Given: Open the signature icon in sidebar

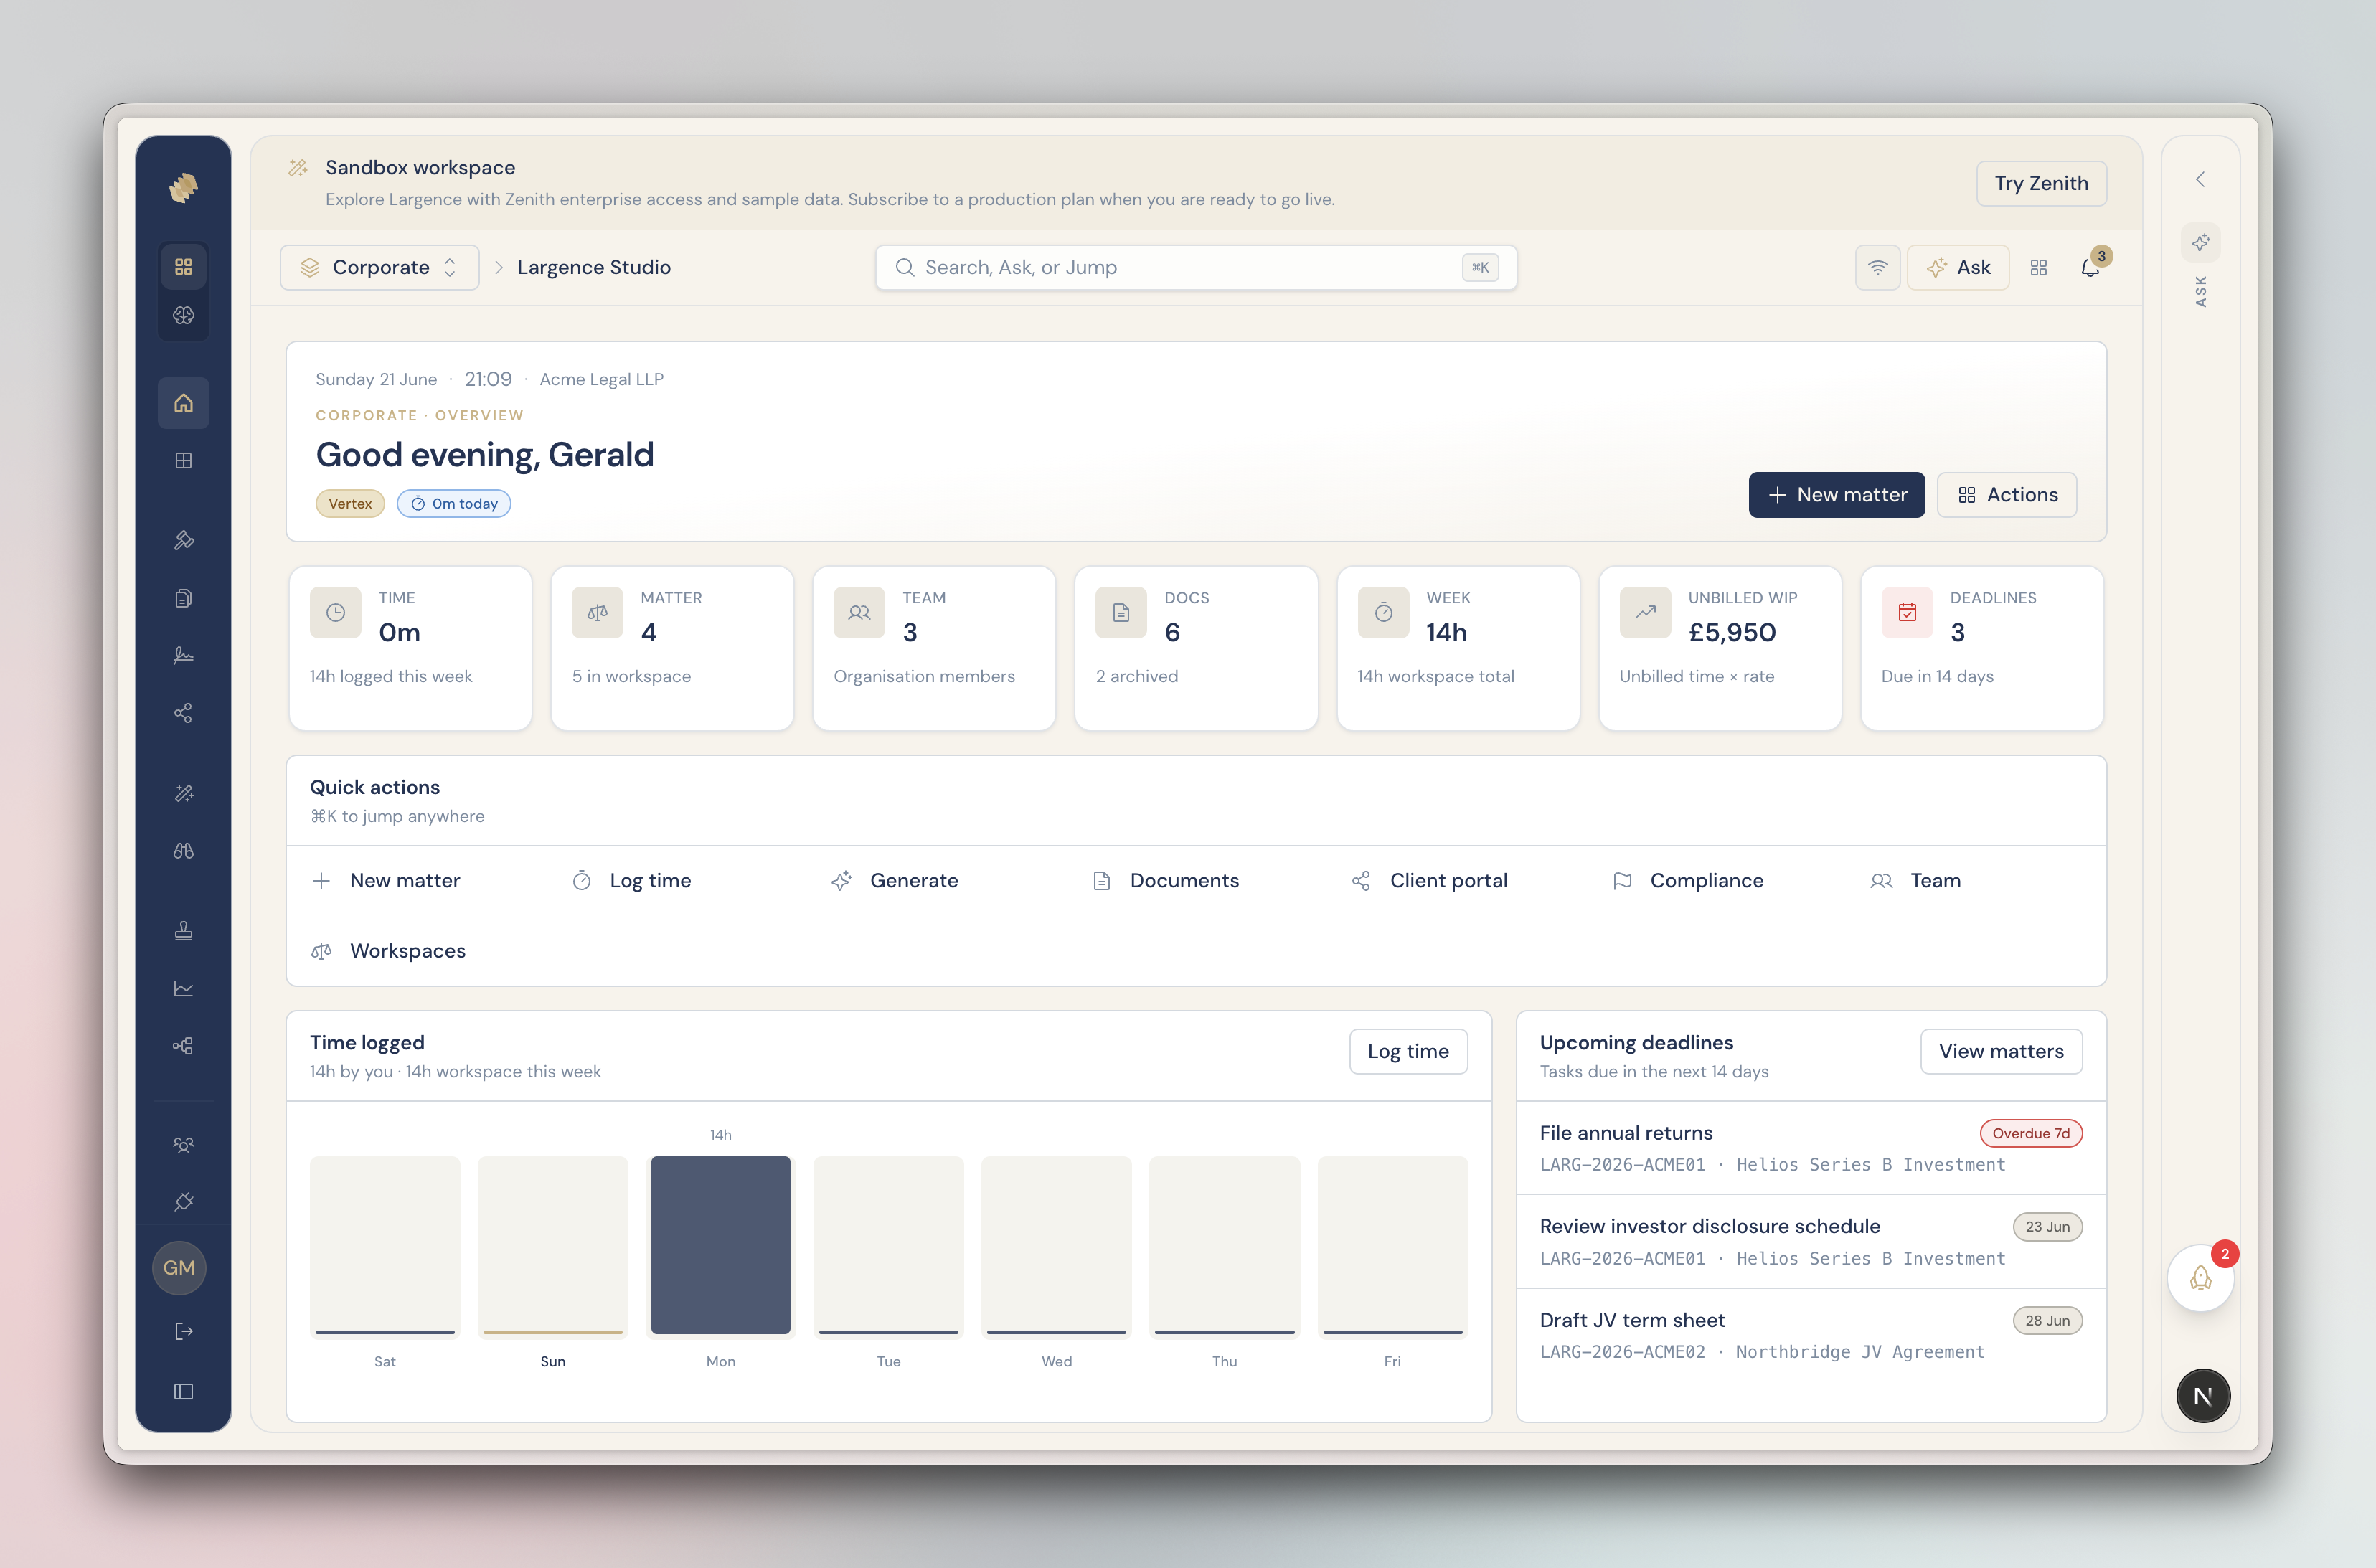Looking at the screenshot, I should [x=183, y=655].
